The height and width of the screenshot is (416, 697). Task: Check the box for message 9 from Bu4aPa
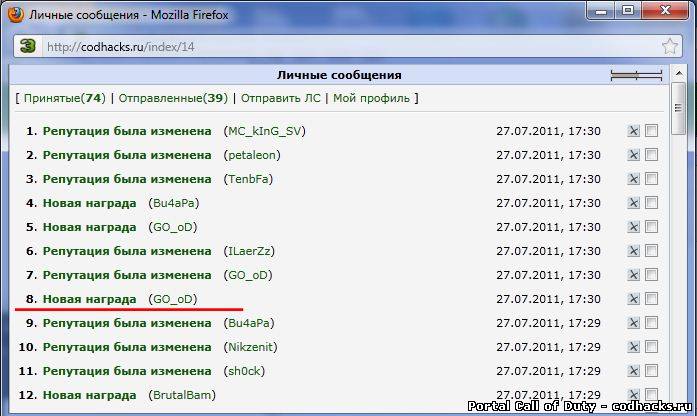click(x=652, y=323)
